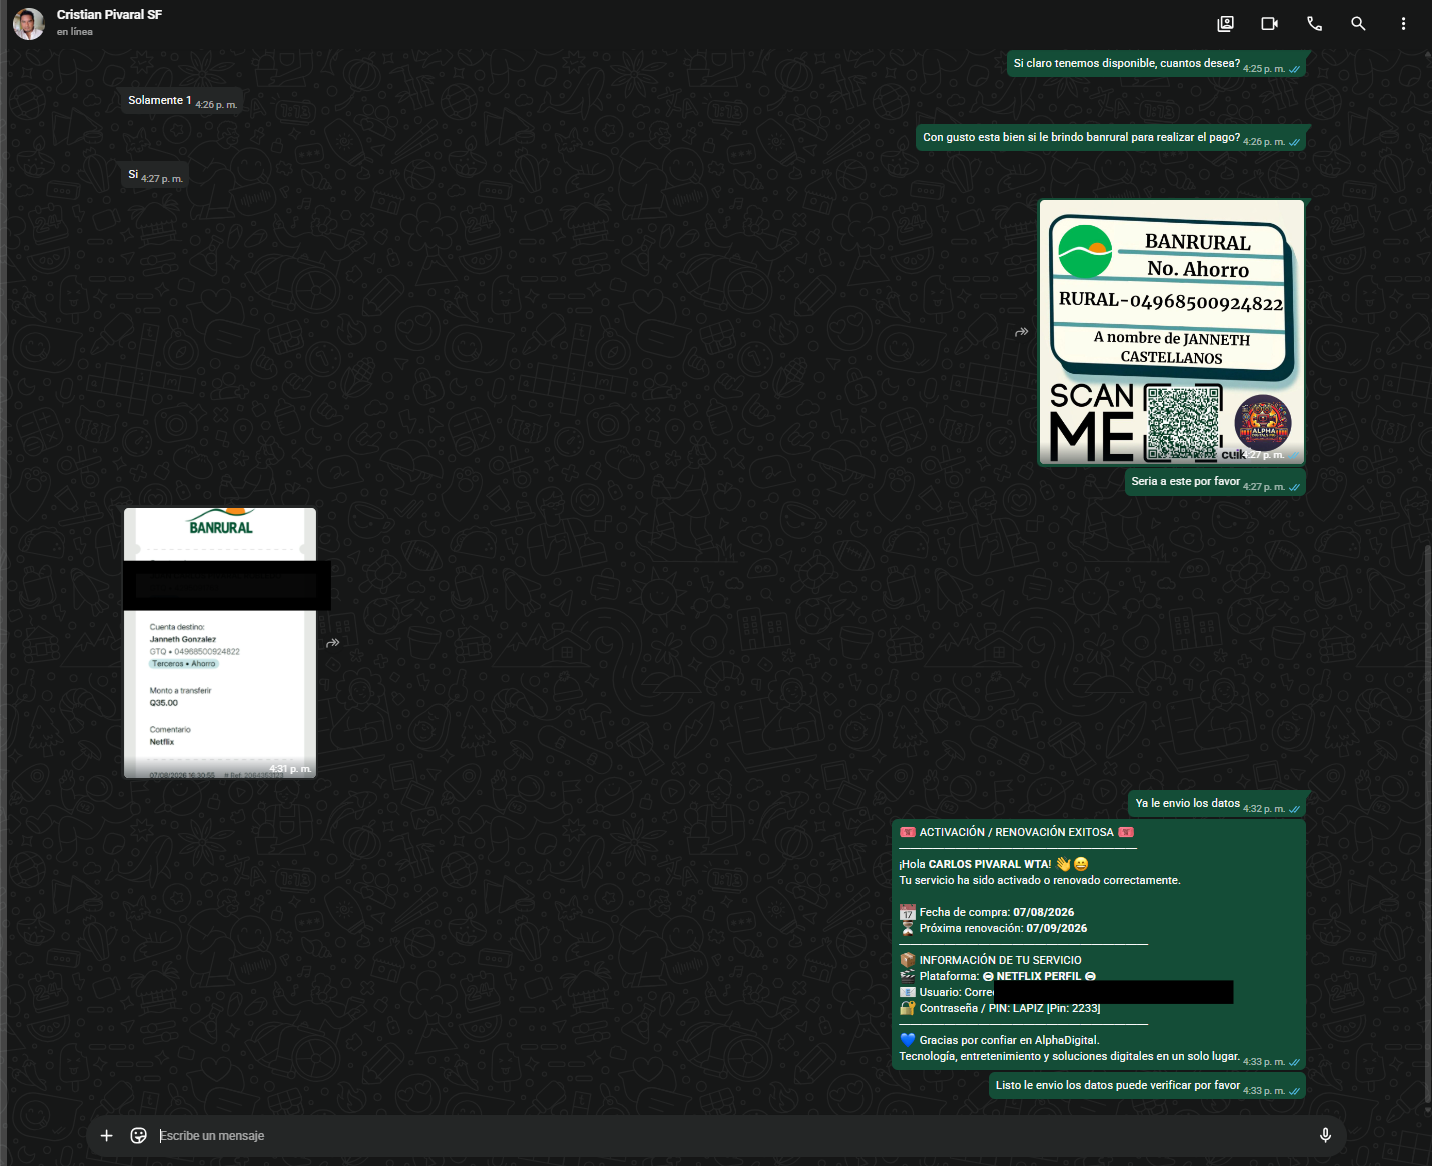Open the attach plus icon beside the message box
The image size is (1432, 1166).
pos(107,1135)
